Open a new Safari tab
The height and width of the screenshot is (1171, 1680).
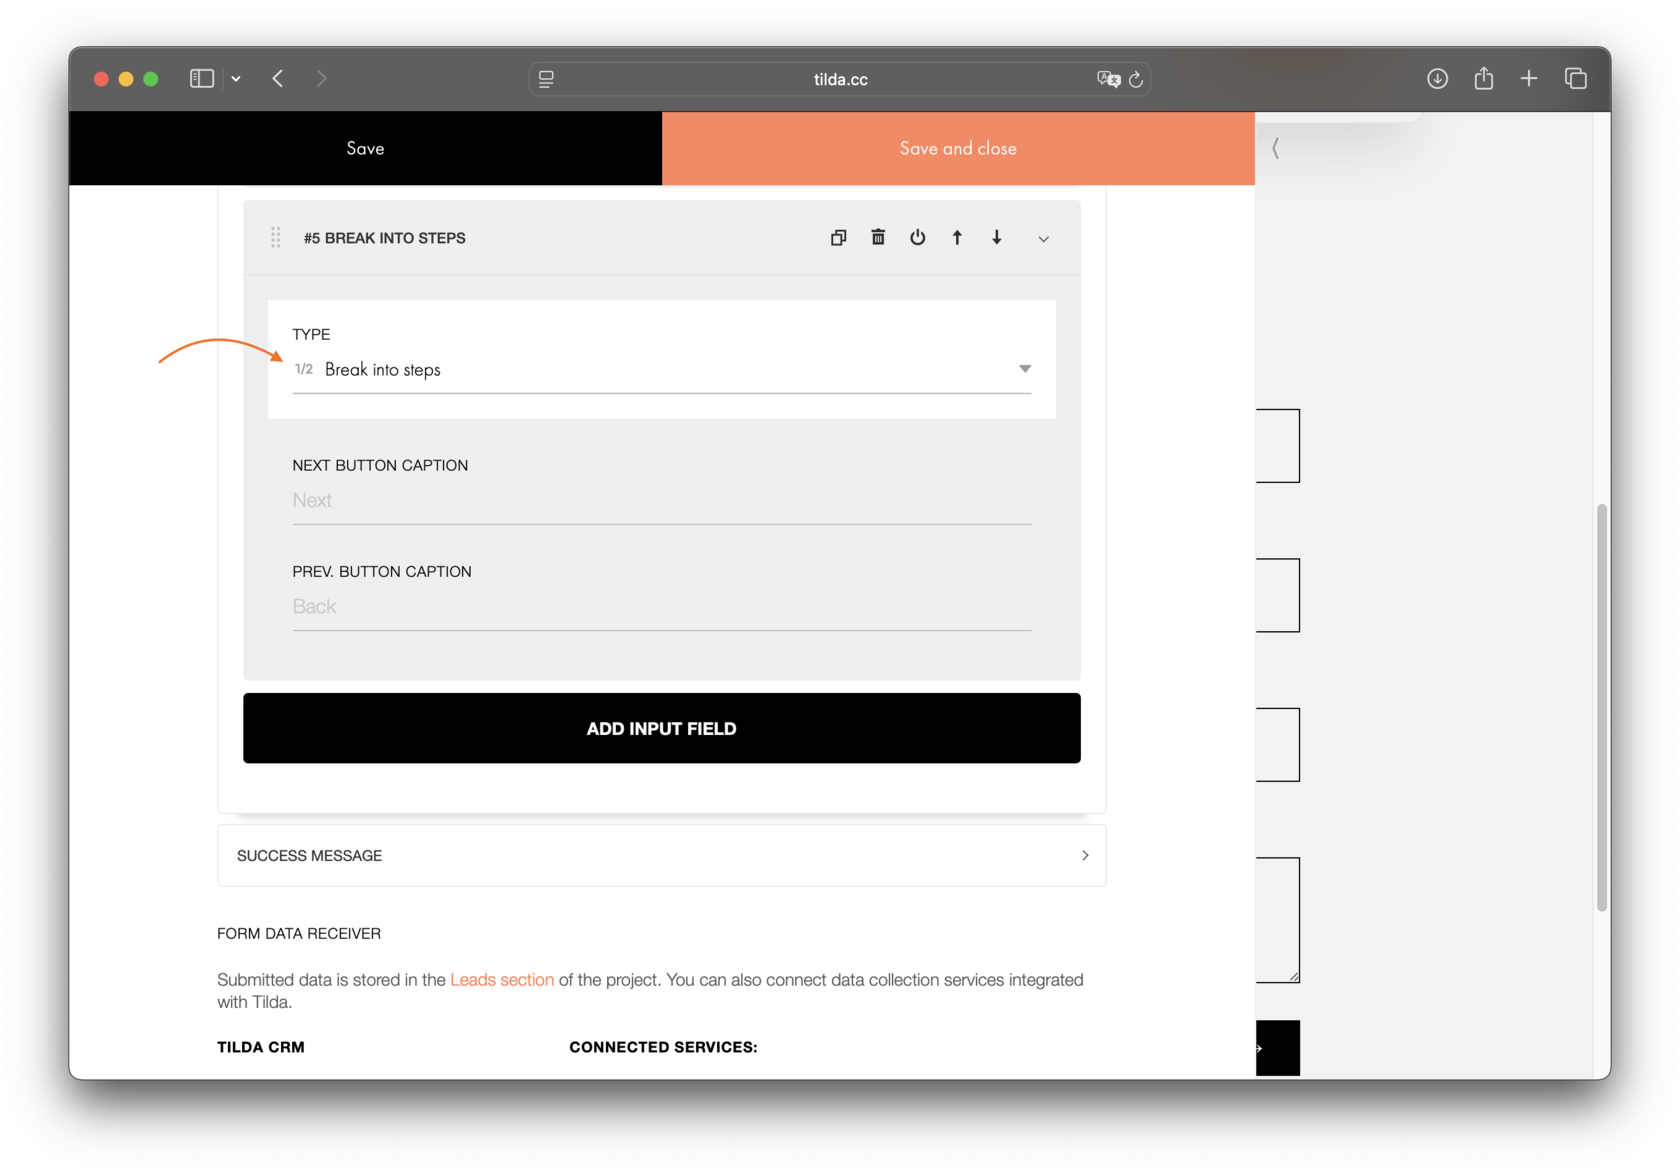1528,78
